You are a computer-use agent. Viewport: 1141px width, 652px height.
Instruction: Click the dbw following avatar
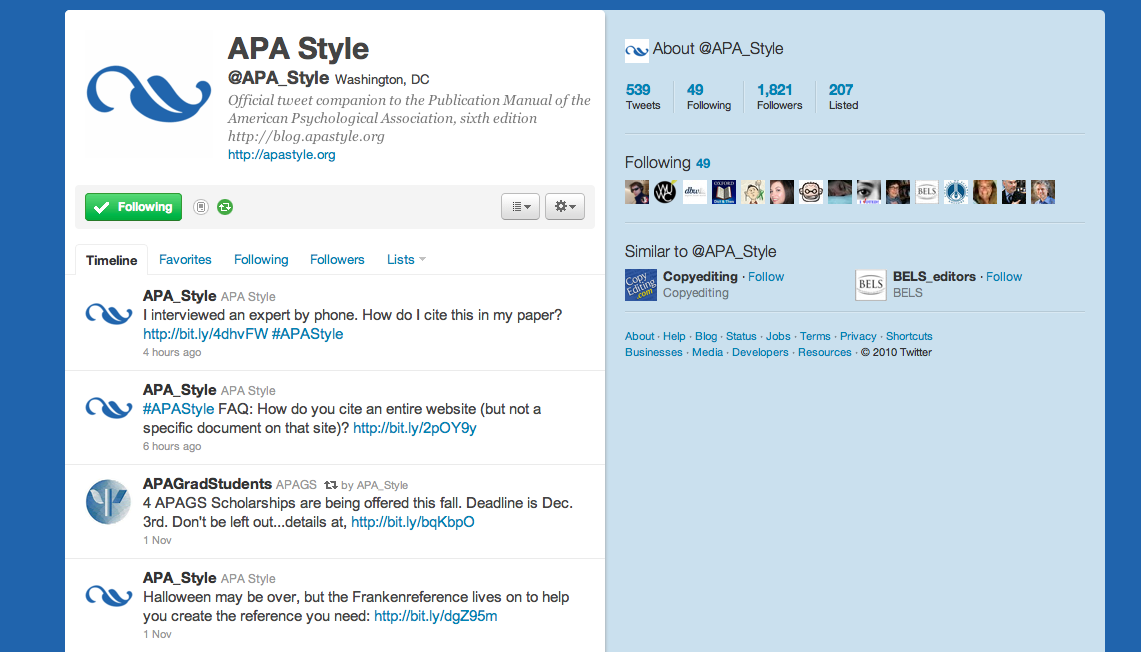(695, 192)
